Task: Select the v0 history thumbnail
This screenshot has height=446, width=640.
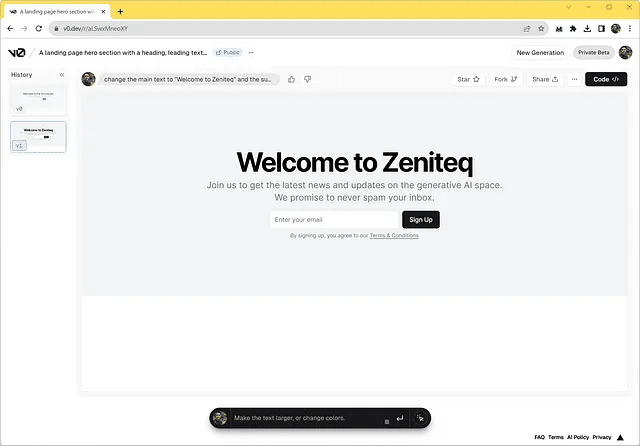Action: 38,100
